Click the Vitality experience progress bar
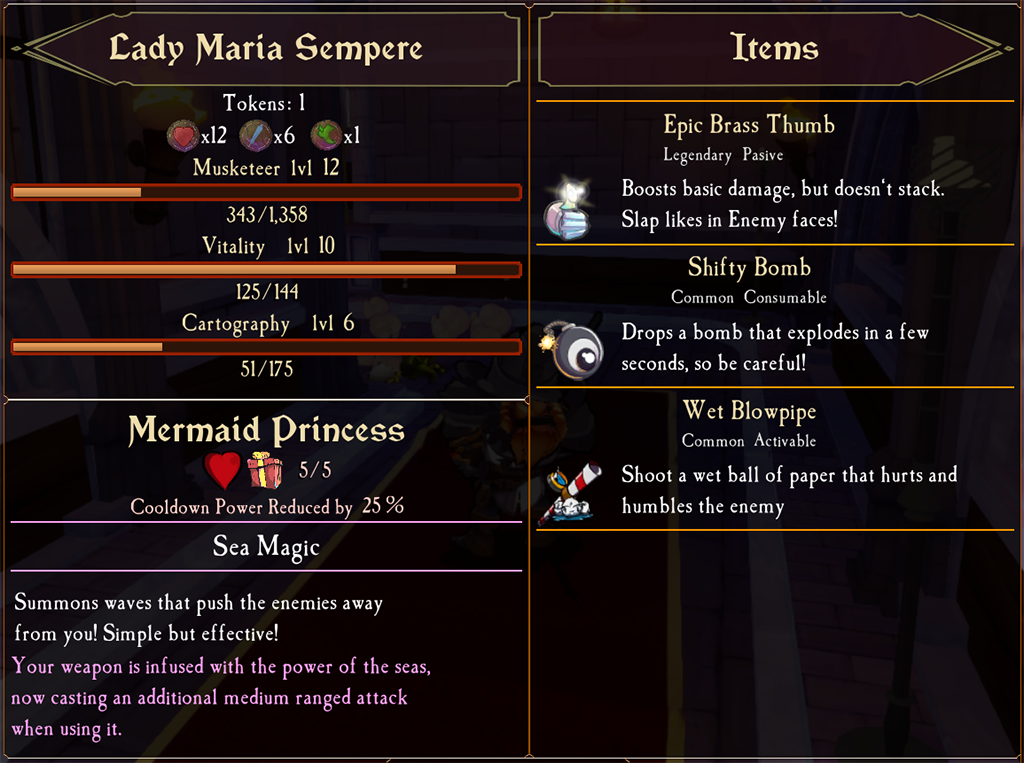Viewport: 1024px width, 763px height. (266, 269)
